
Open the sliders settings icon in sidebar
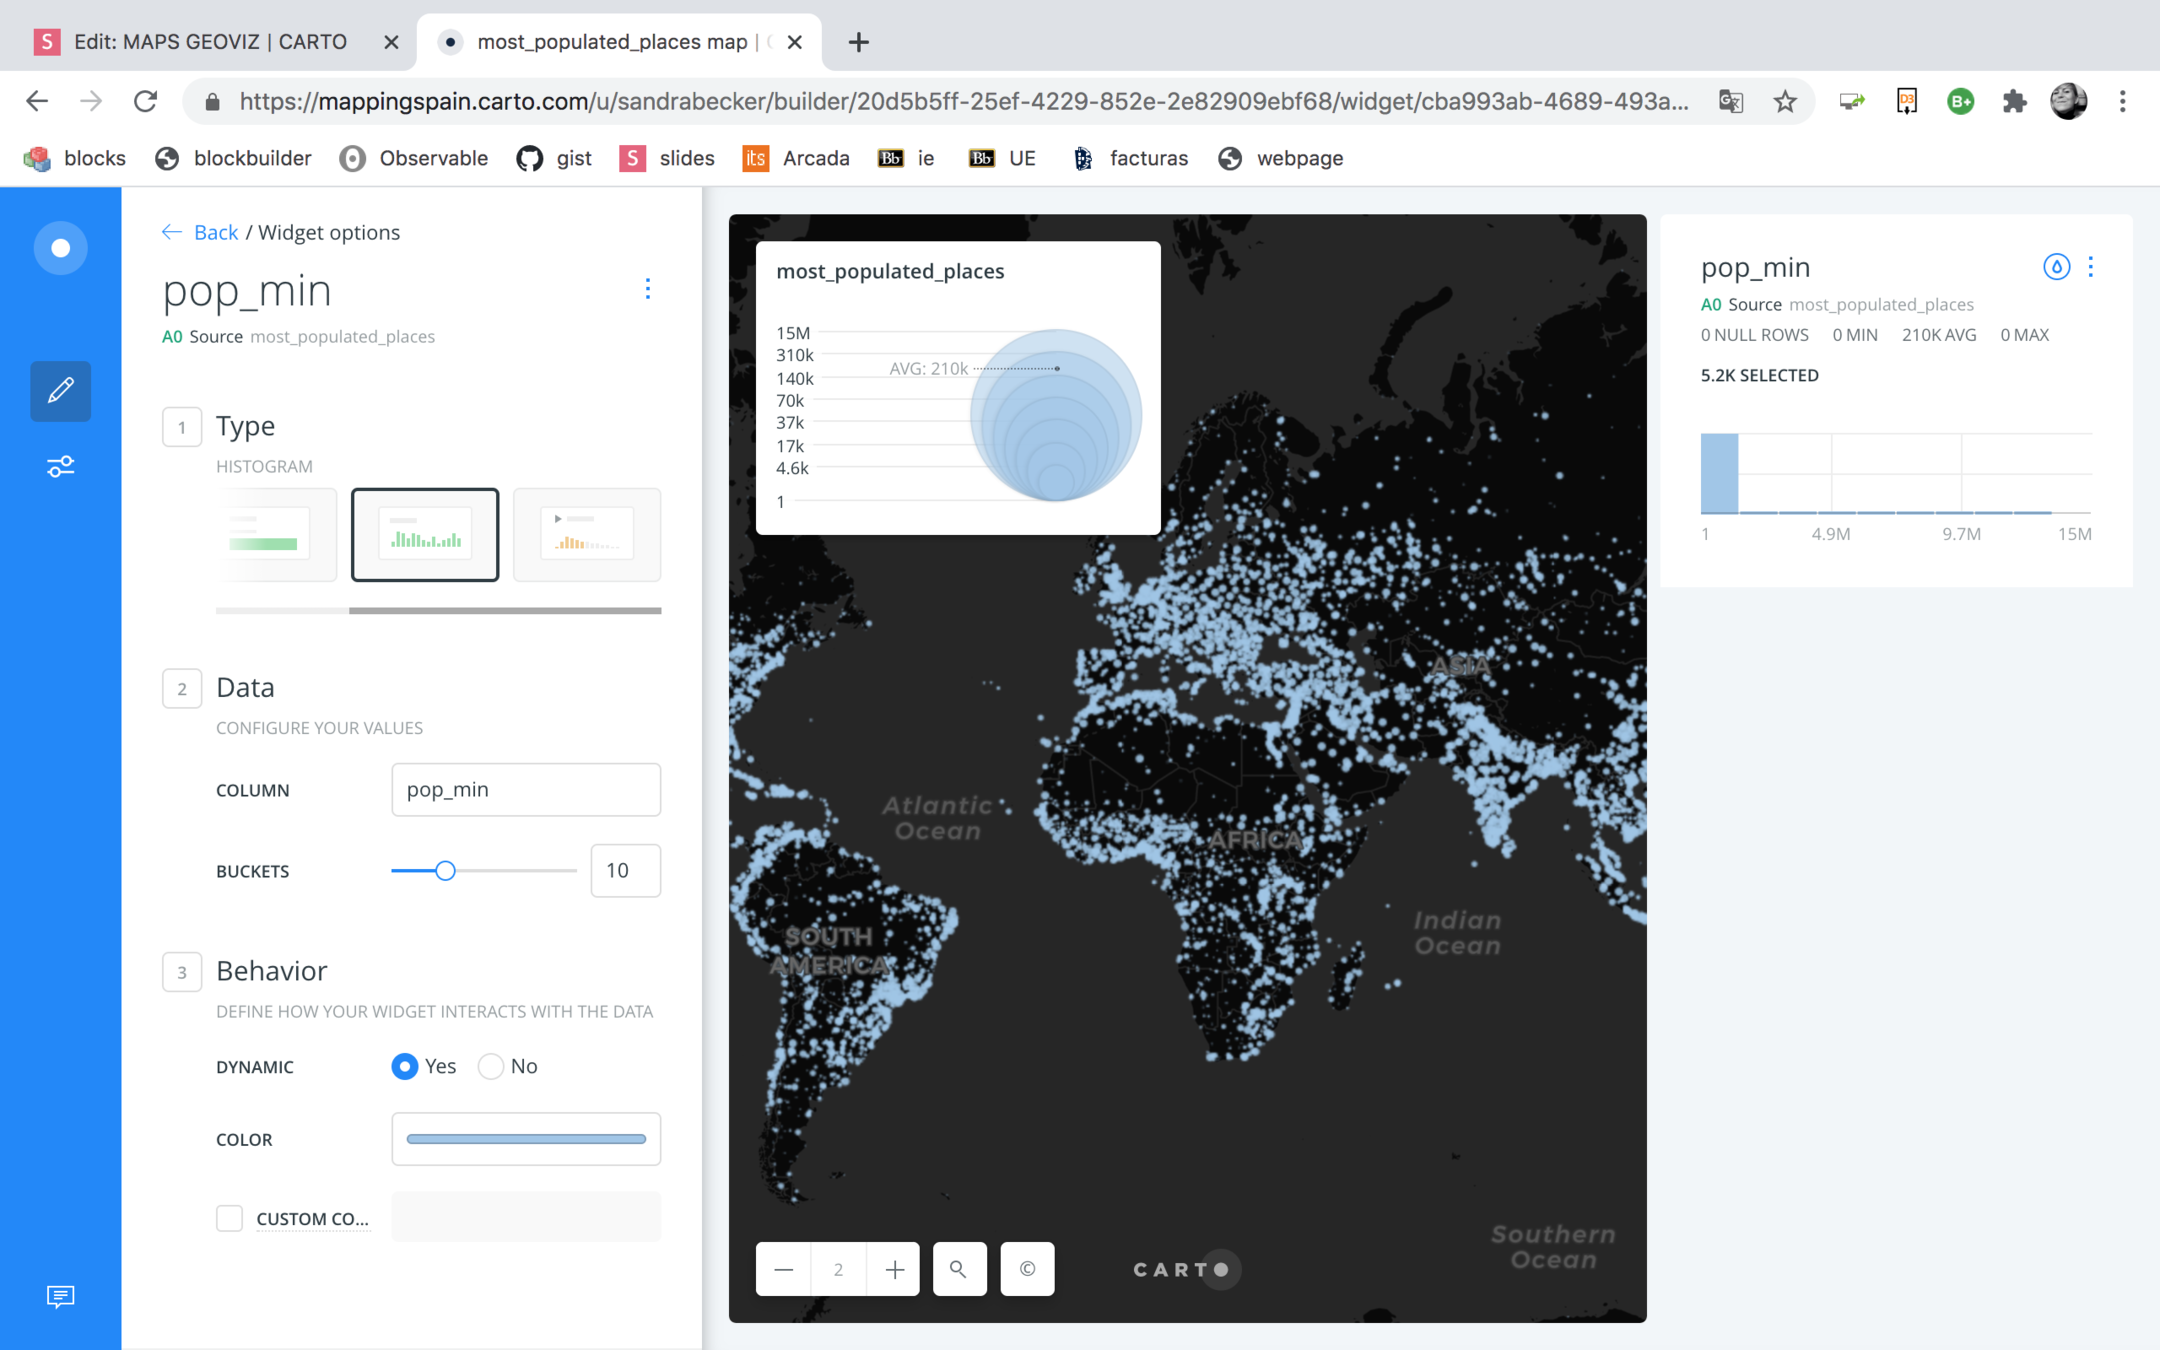[60, 467]
